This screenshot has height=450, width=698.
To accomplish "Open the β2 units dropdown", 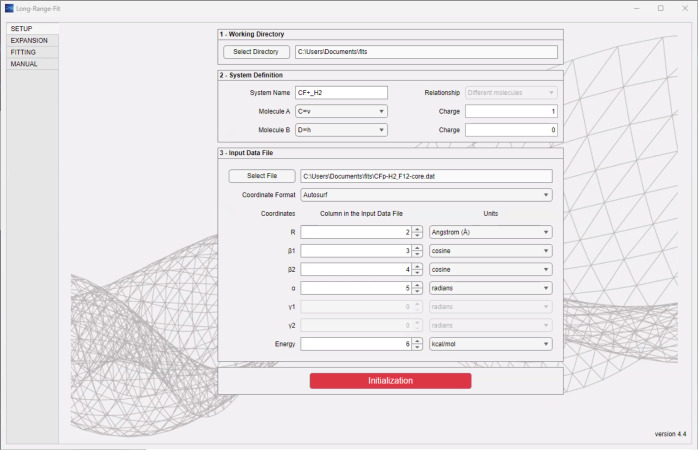I will 491,269.
